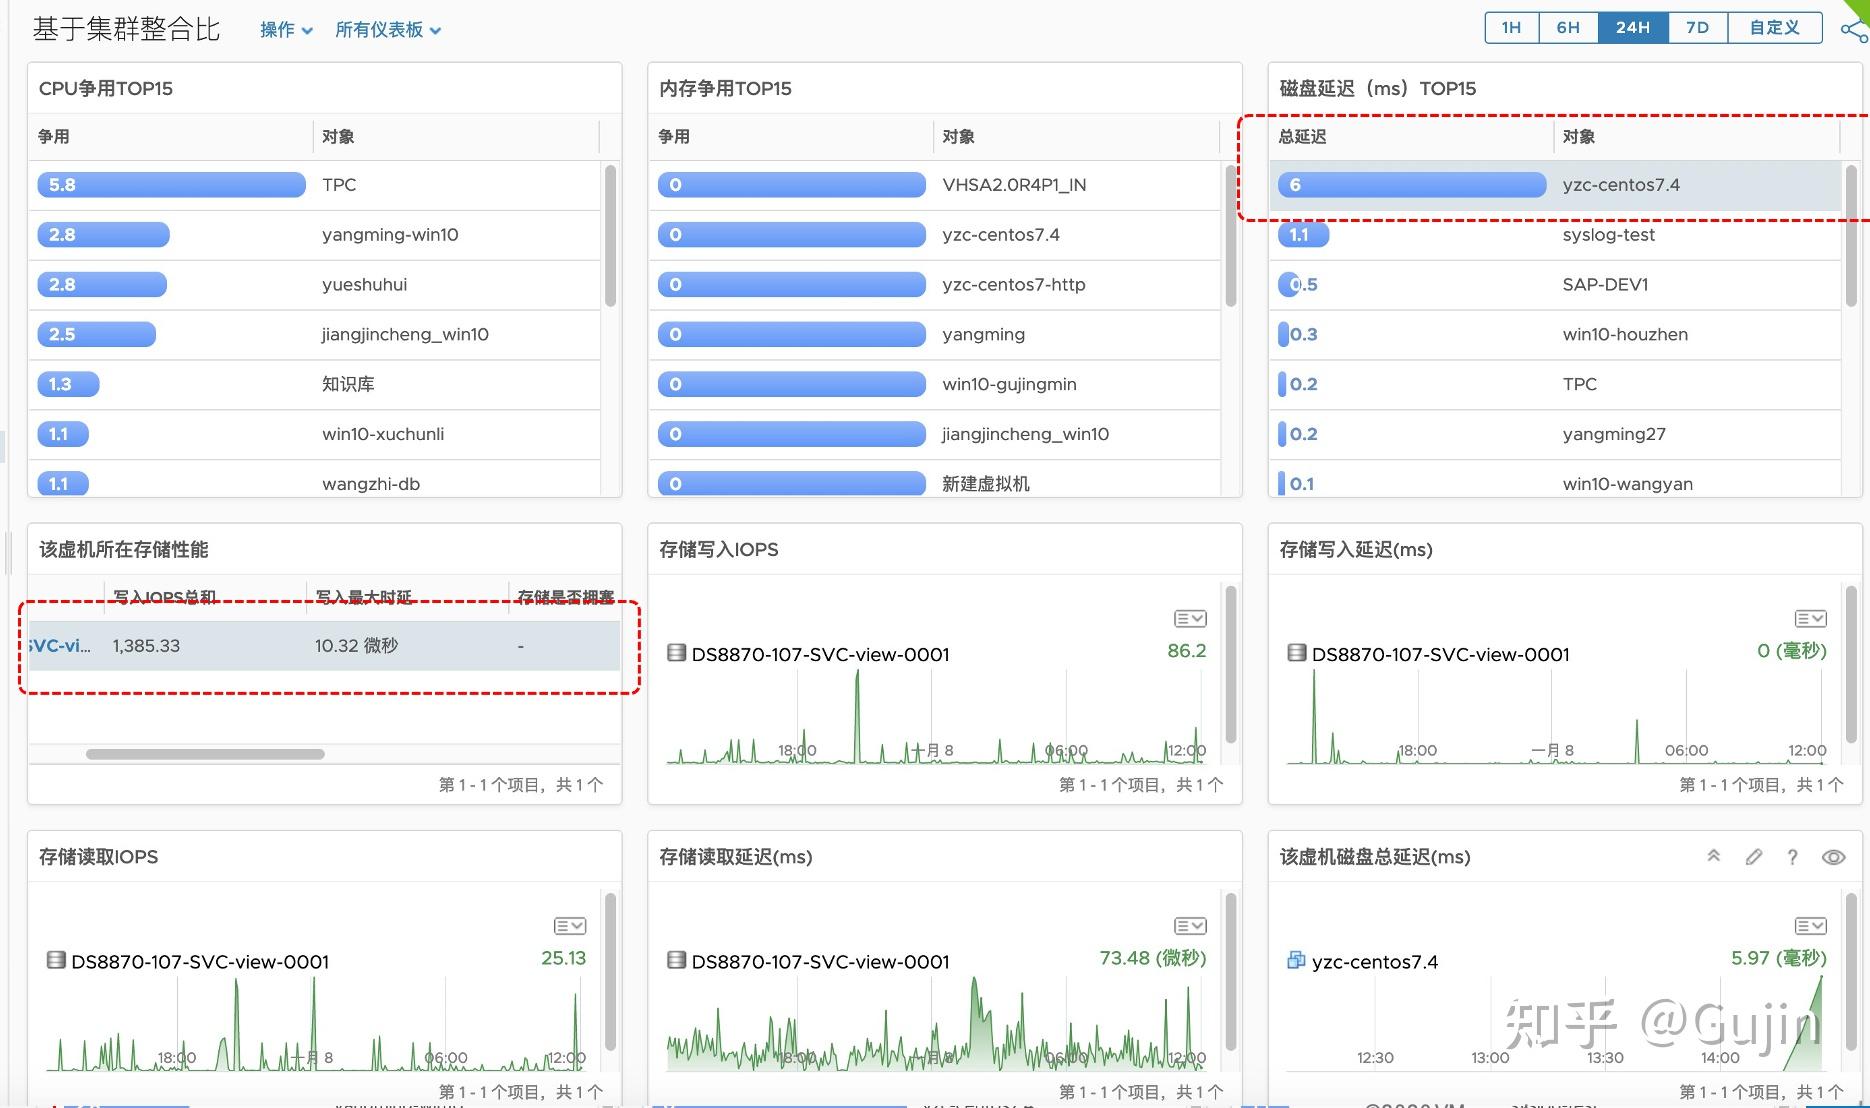Switch to the 1H time range tab
Viewport: 1870px width, 1108px height.
tap(1510, 27)
